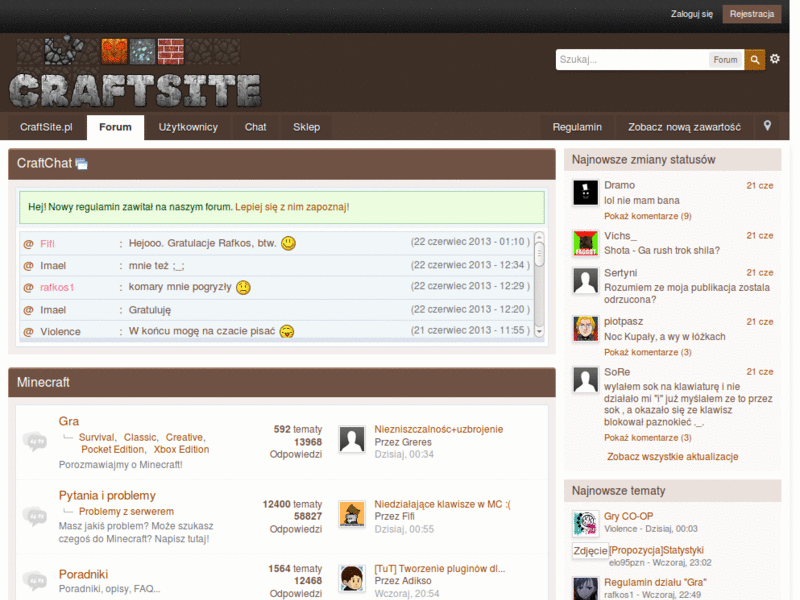Click the Gra forum speech bubble icon
The width and height of the screenshot is (800, 600).
point(35,441)
